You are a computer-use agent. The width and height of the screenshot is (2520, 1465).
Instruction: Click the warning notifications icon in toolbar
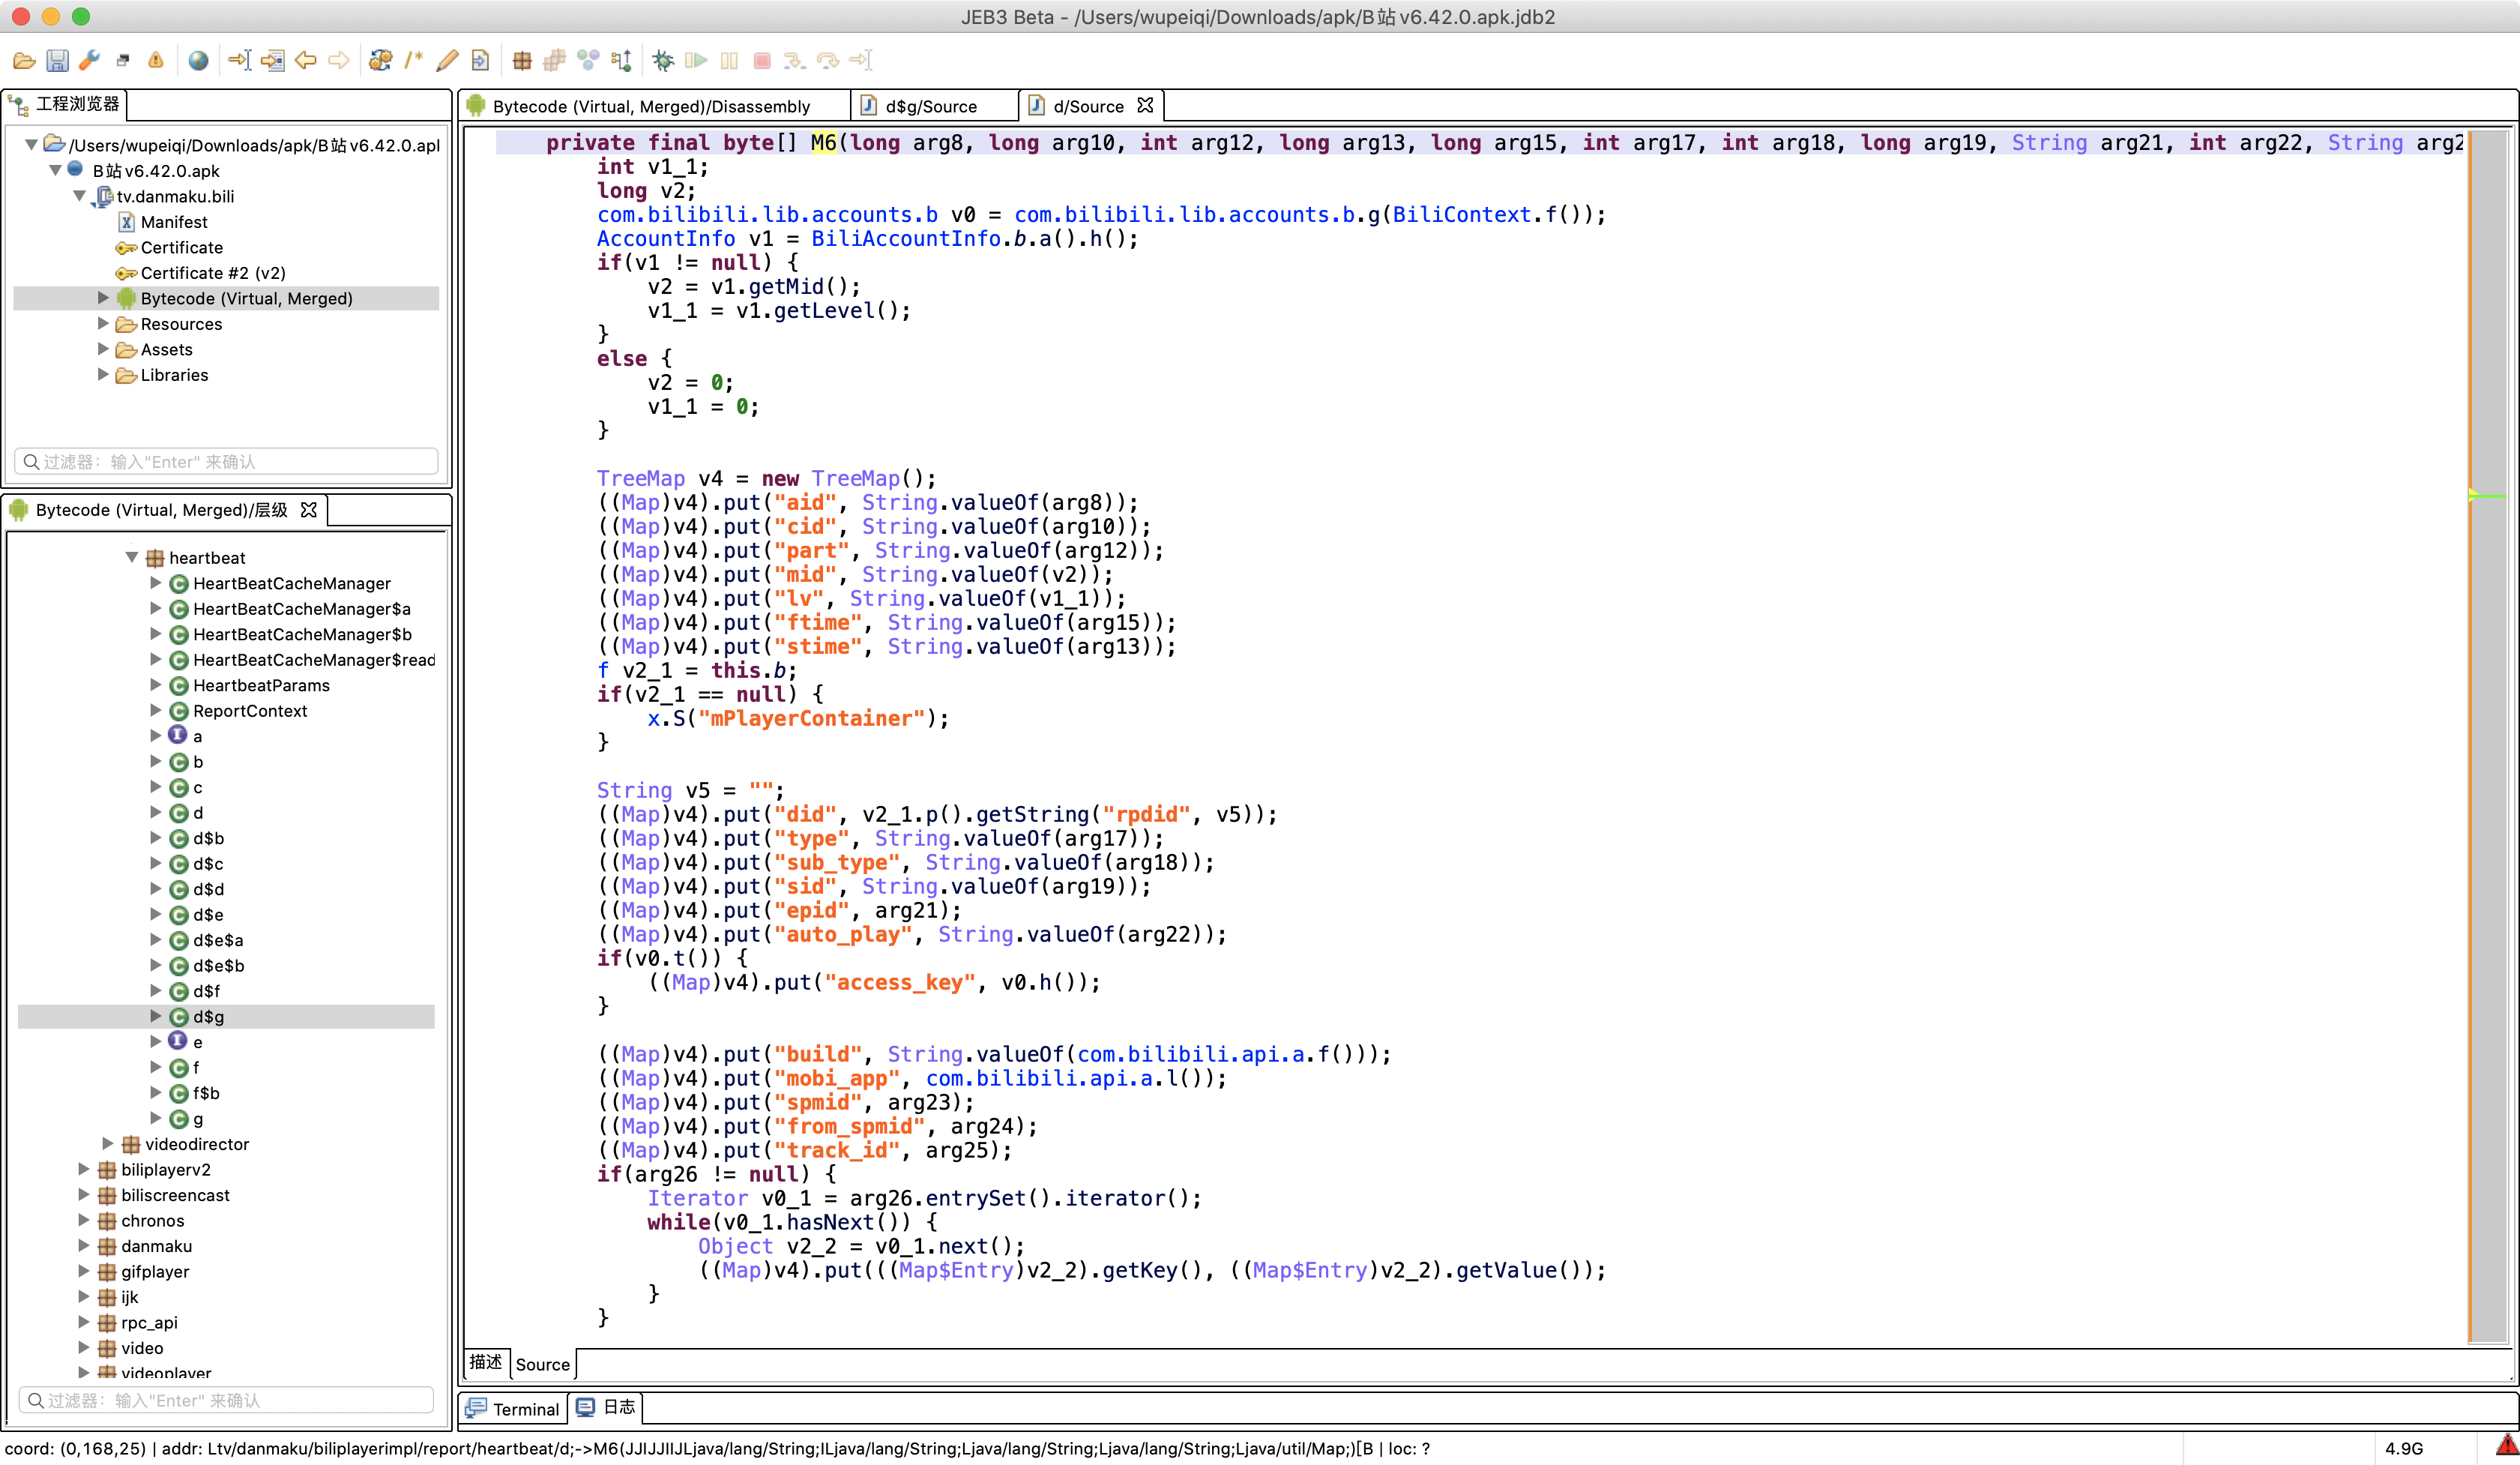[x=155, y=61]
